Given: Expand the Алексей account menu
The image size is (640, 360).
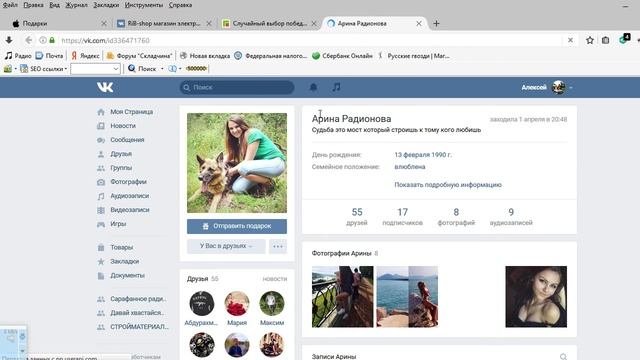Looking at the screenshot, I should 547,87.
